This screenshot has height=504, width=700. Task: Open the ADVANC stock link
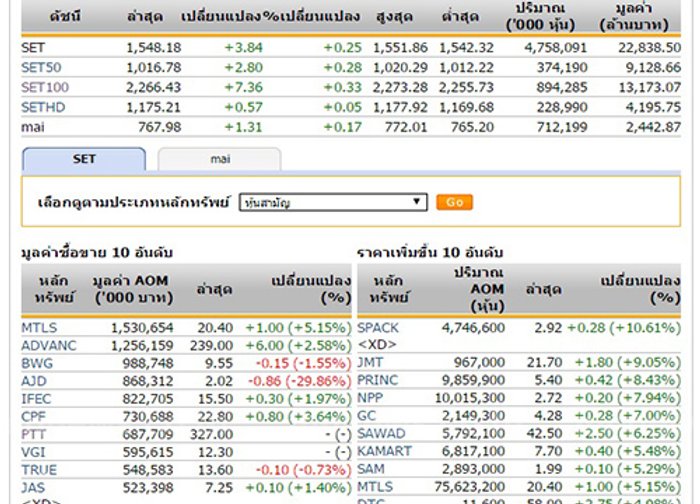(49, 346)
